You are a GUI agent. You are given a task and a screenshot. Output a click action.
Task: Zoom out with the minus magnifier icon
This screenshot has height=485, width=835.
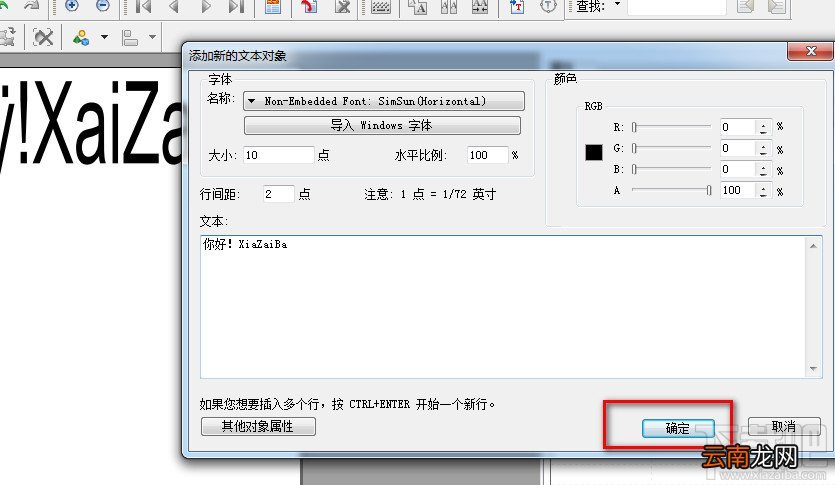102,5
